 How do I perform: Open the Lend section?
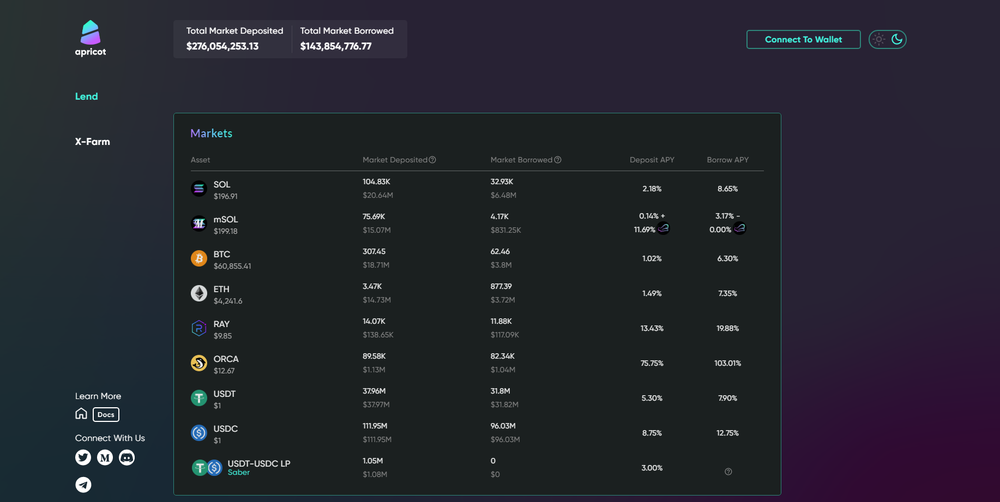coord(86,96)
